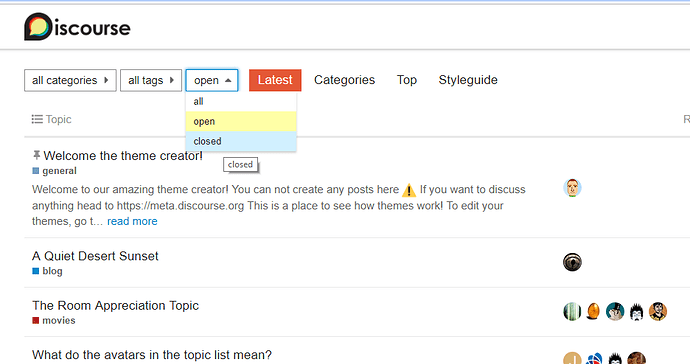This screenshot has width=690, height=364.
Task: Click the arrow on all tags dropdown
Action: point(172,80)
